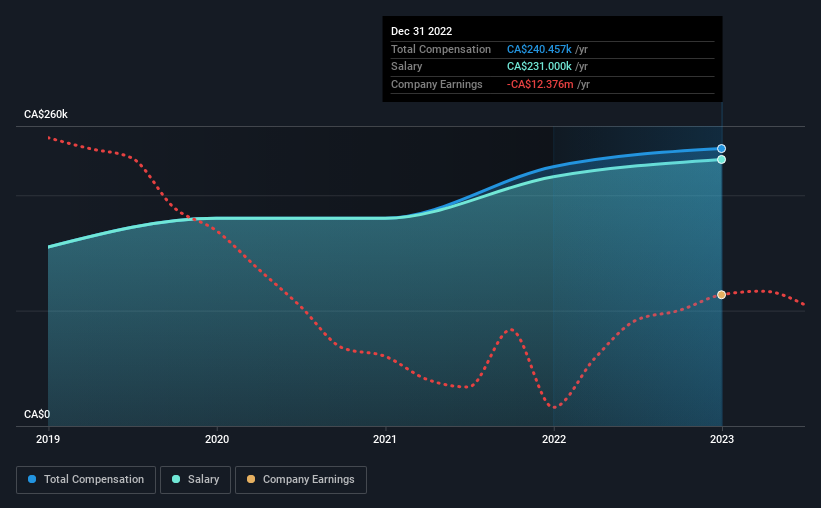The image size is (821, 508).
Task: Toggle the Salary legend button
Action: (195, 480)
